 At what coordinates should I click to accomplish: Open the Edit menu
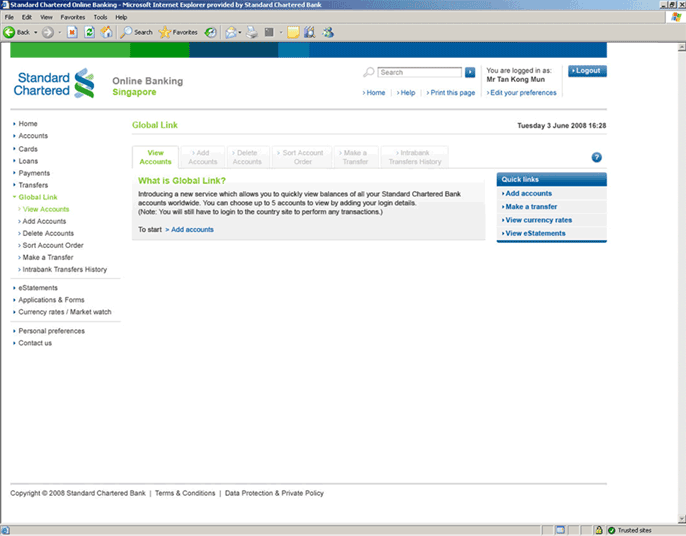27,17
